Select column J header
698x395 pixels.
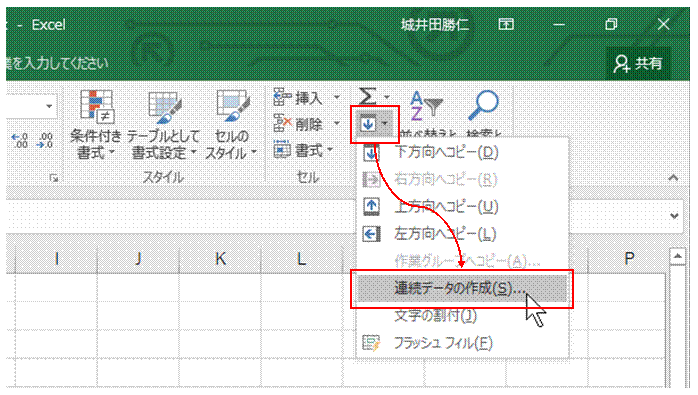tap(138, 259)
